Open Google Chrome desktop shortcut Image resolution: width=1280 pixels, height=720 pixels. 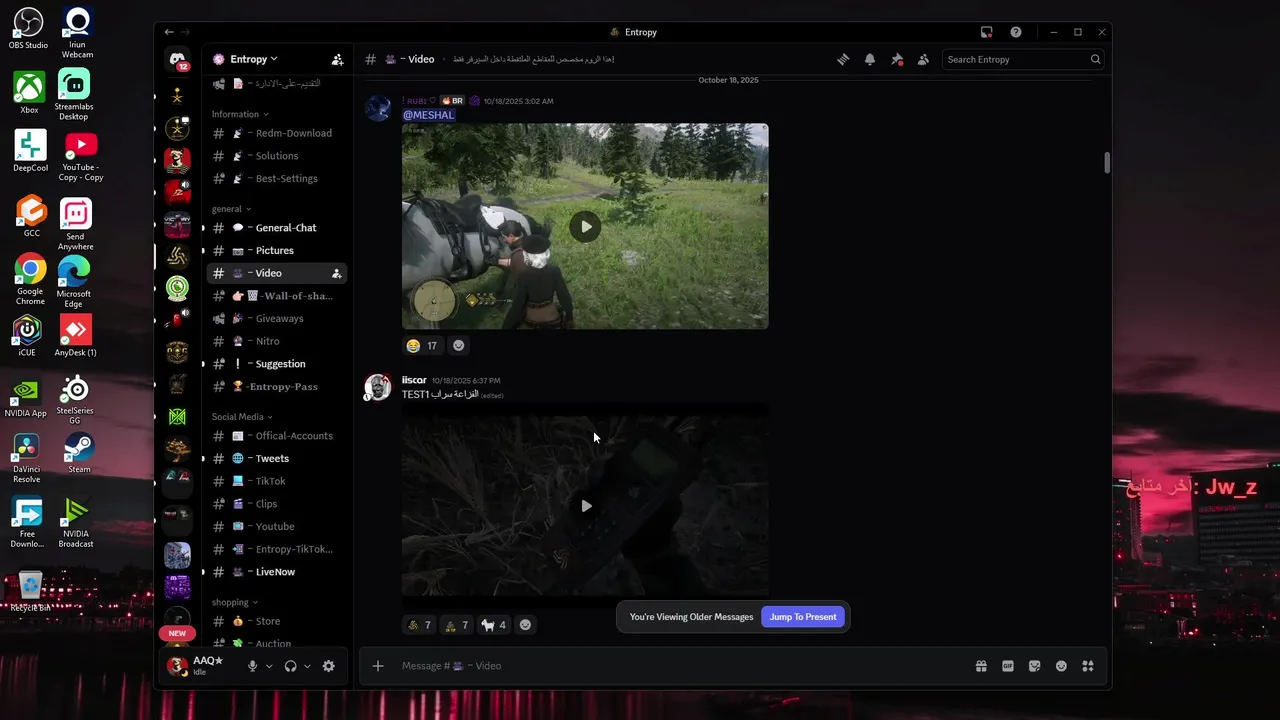[30, 280]
